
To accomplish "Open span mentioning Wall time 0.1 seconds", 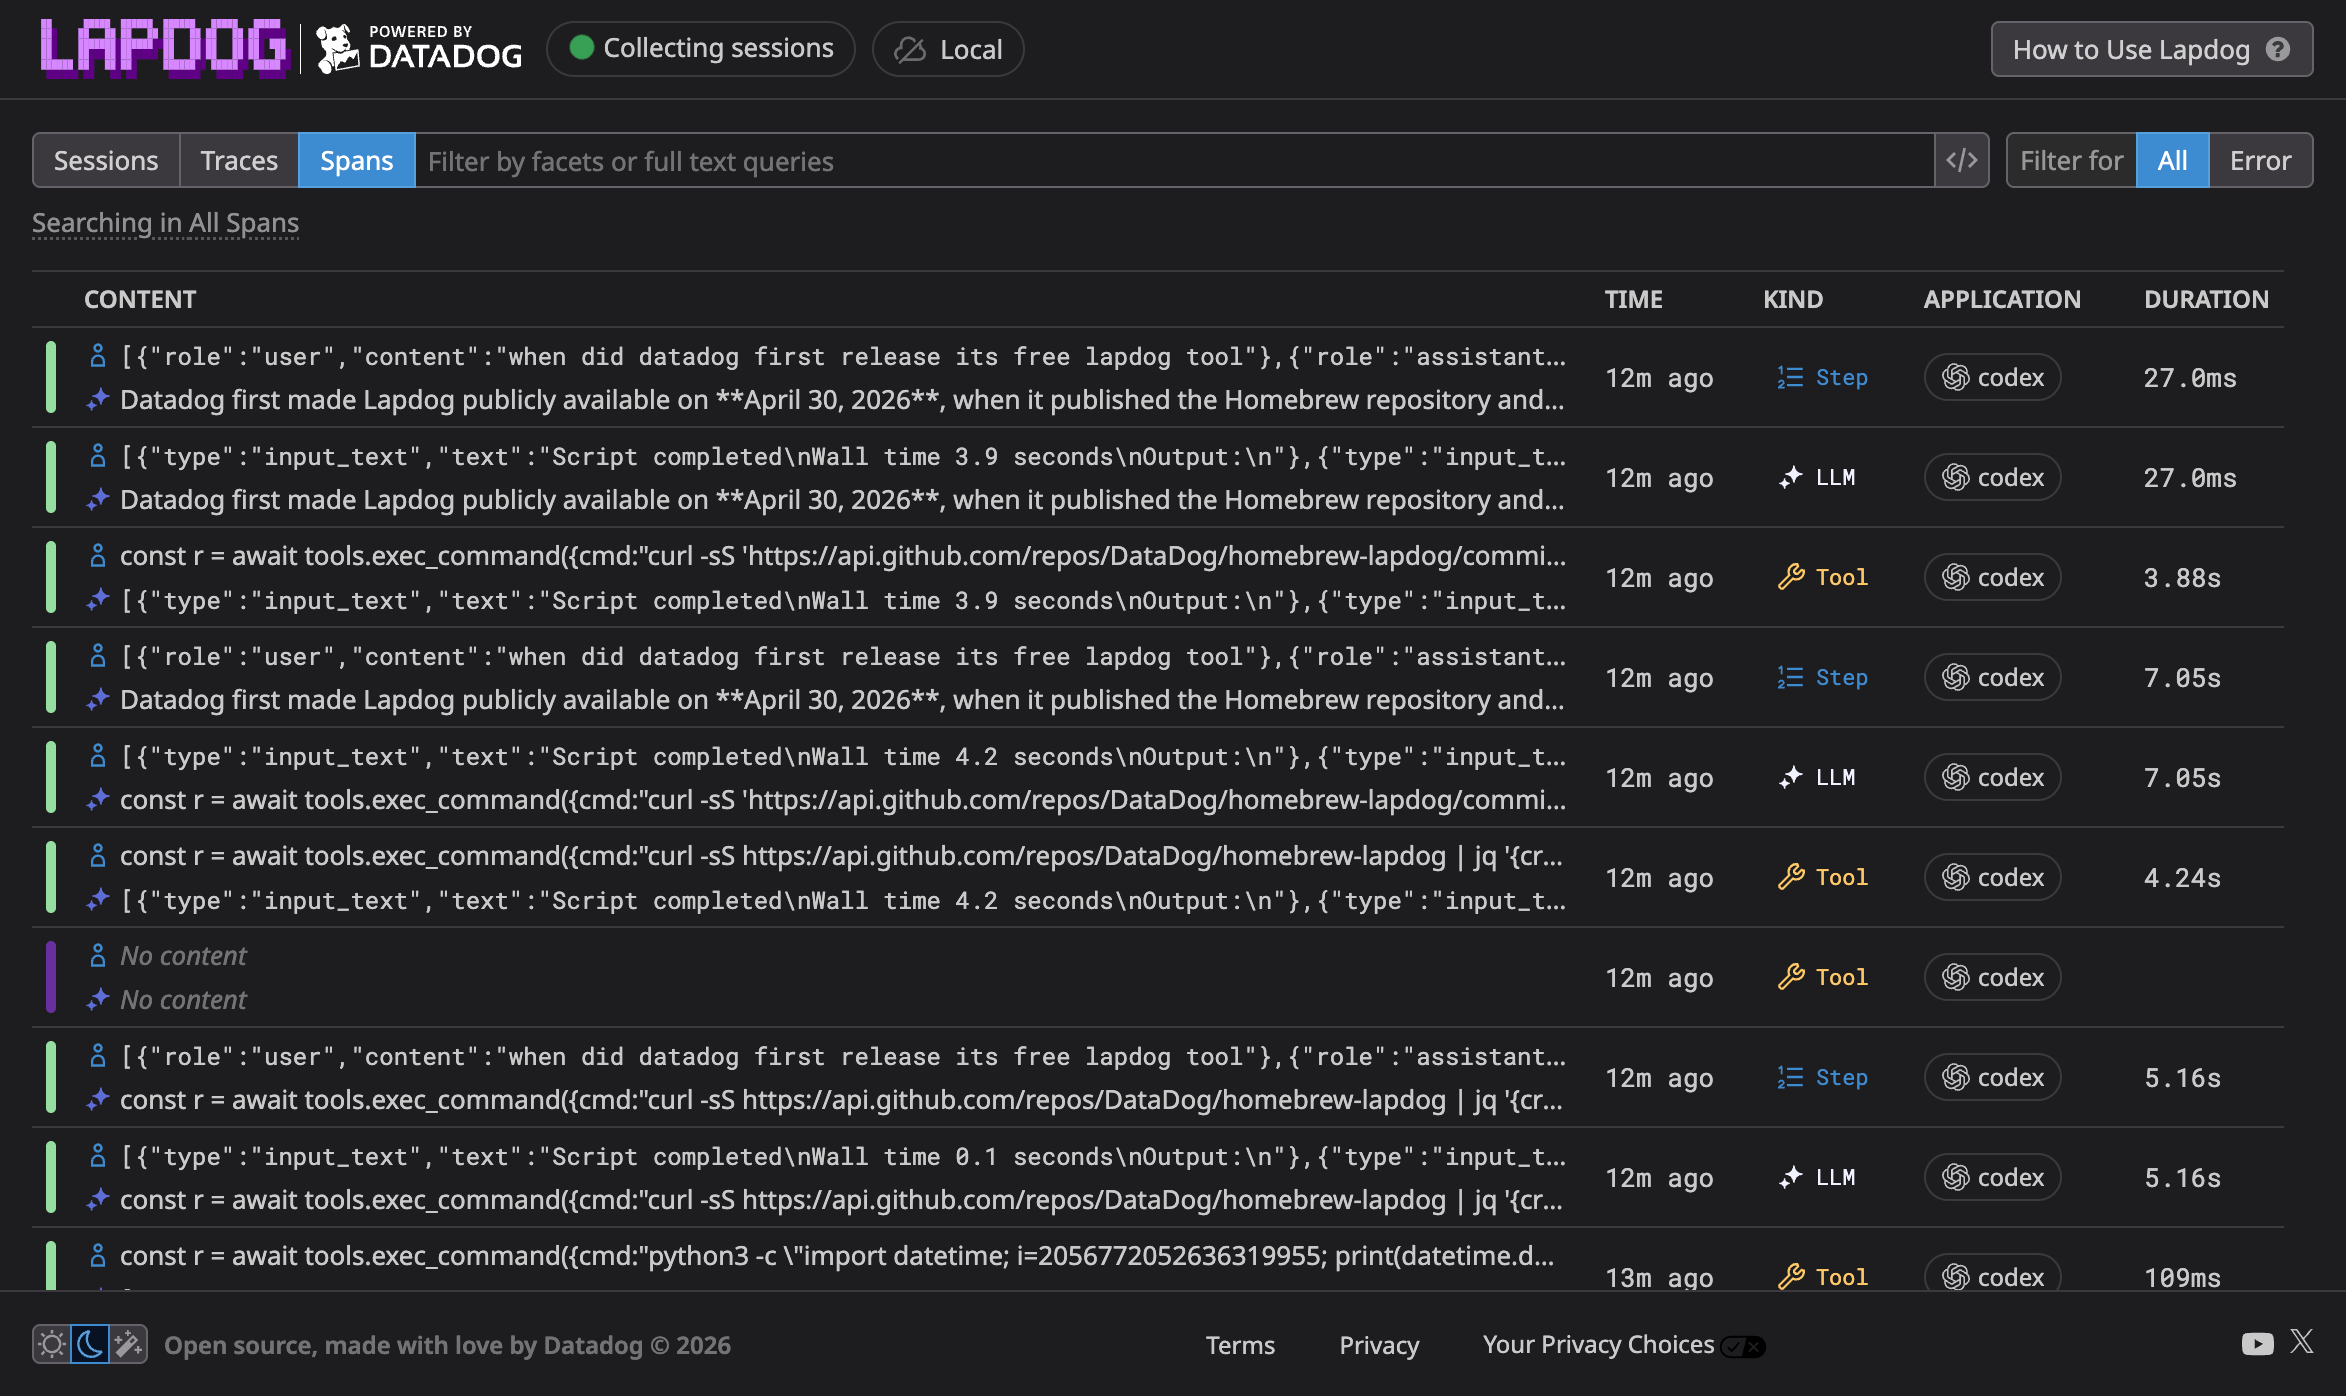I will [x=1158, y=1177].
